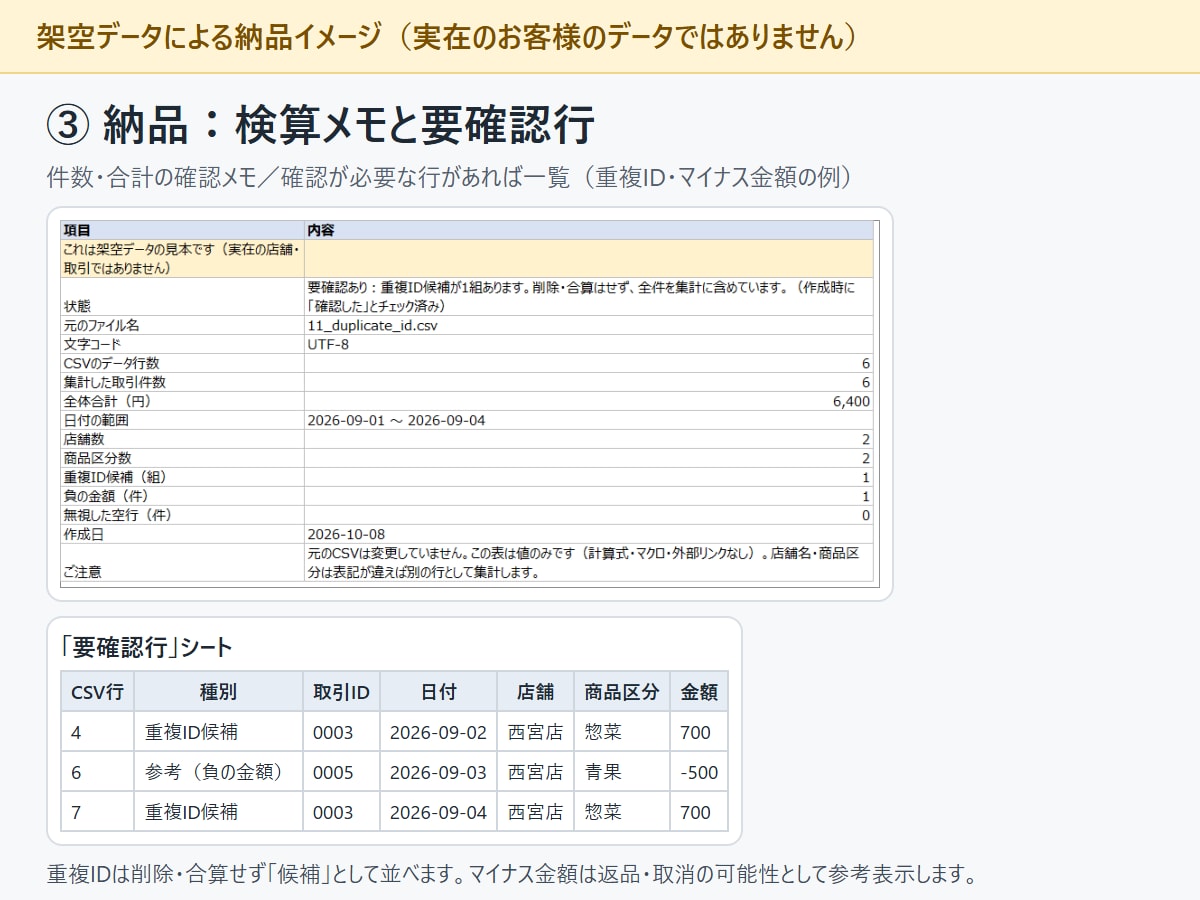Viewport: 1200px width, 900px height.
Task: Click the '全体合計（円）' label
Action: click(107, 401)
